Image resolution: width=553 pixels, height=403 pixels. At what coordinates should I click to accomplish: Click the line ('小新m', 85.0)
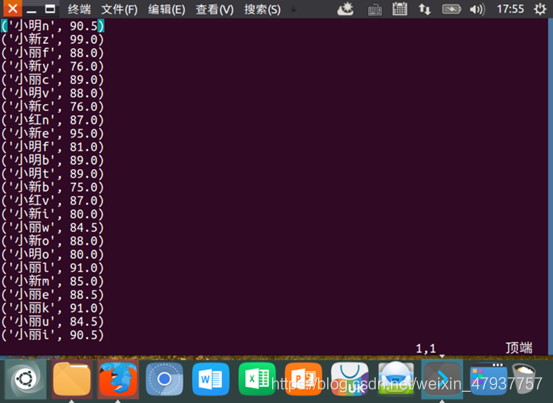(x=53, y=281)
